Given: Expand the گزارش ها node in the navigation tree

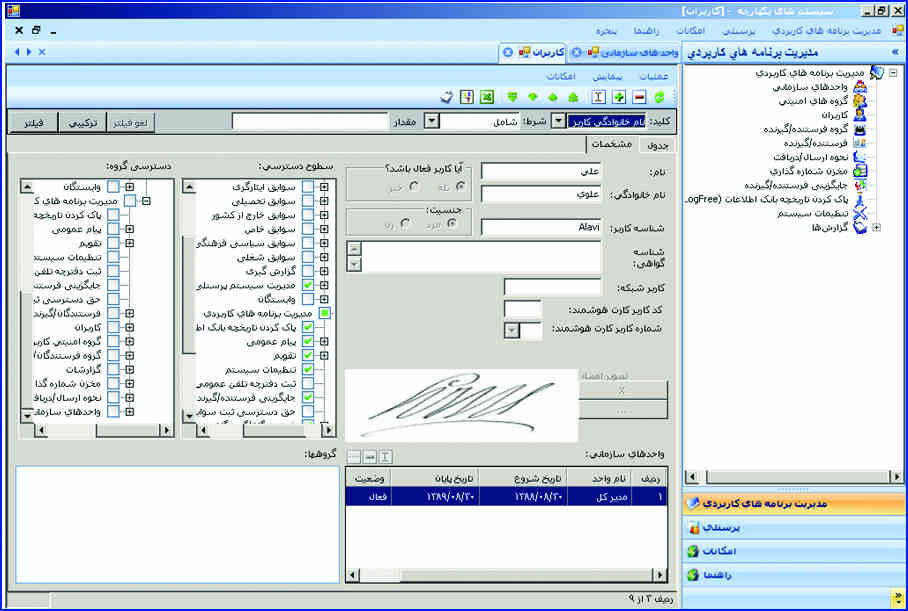Looking at the screenshot, I should (x=876, y=228).
